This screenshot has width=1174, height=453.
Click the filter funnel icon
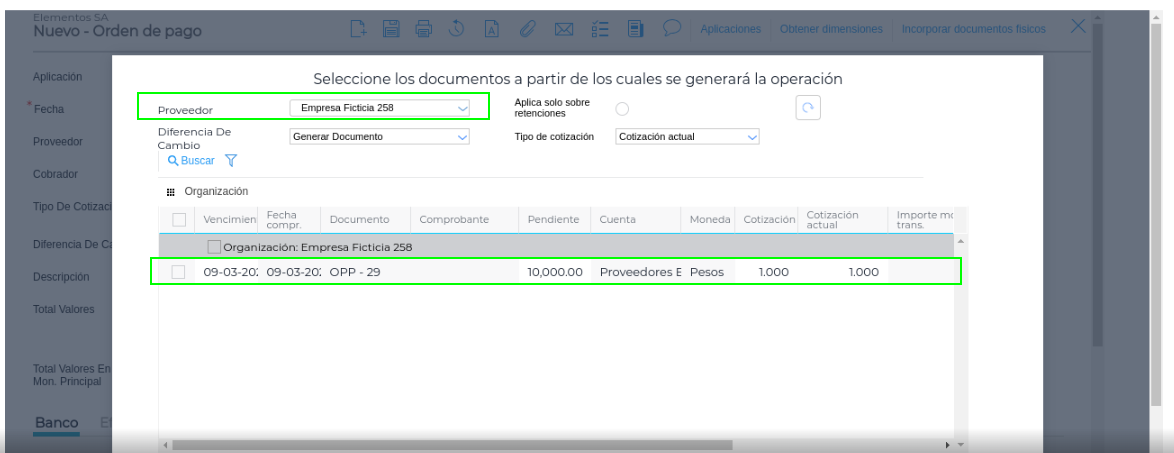230,160
